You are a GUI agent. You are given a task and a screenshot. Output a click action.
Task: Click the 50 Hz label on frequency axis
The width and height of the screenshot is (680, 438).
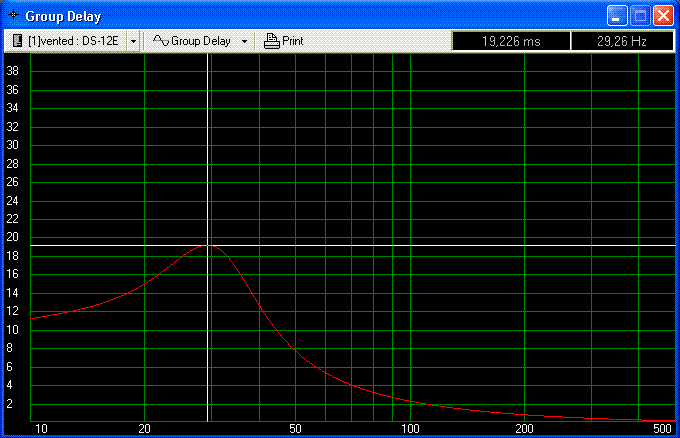coord(295,428)
